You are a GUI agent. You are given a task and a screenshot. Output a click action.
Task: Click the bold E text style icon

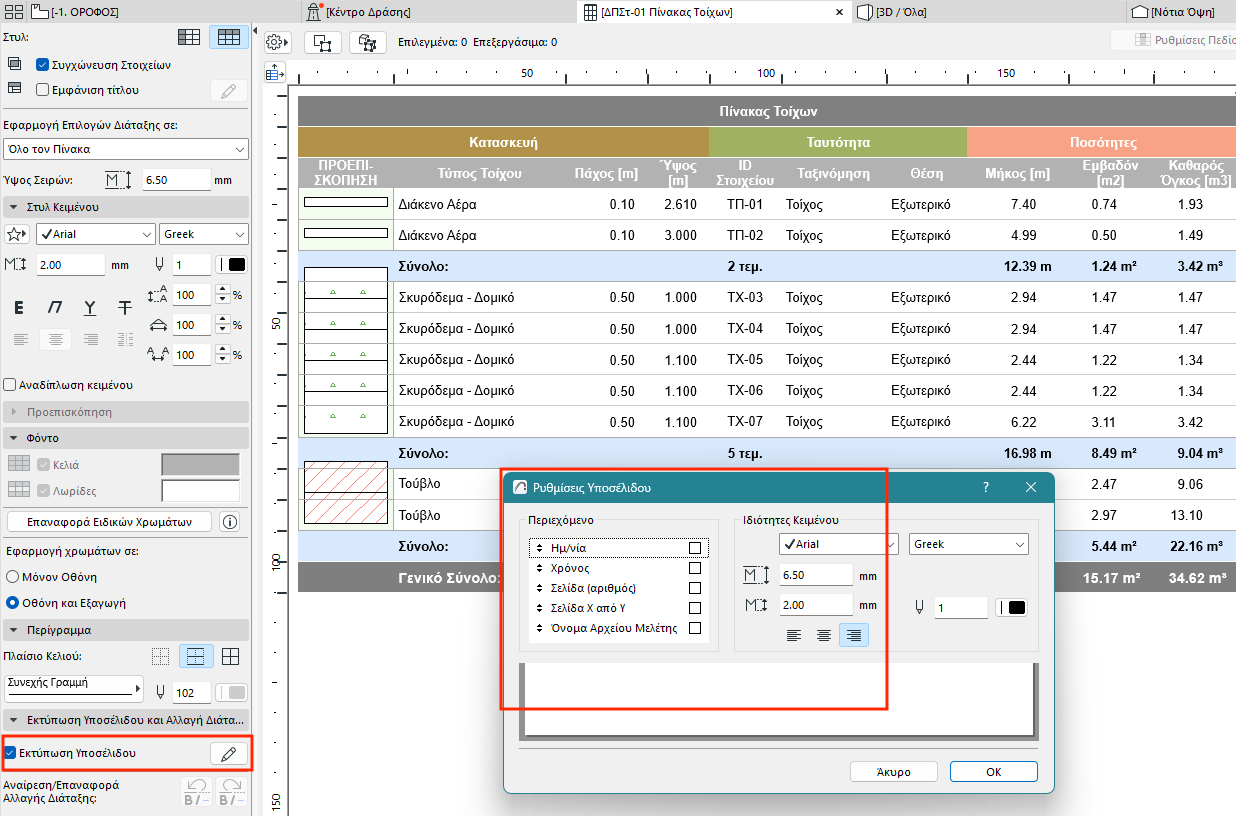19,307
